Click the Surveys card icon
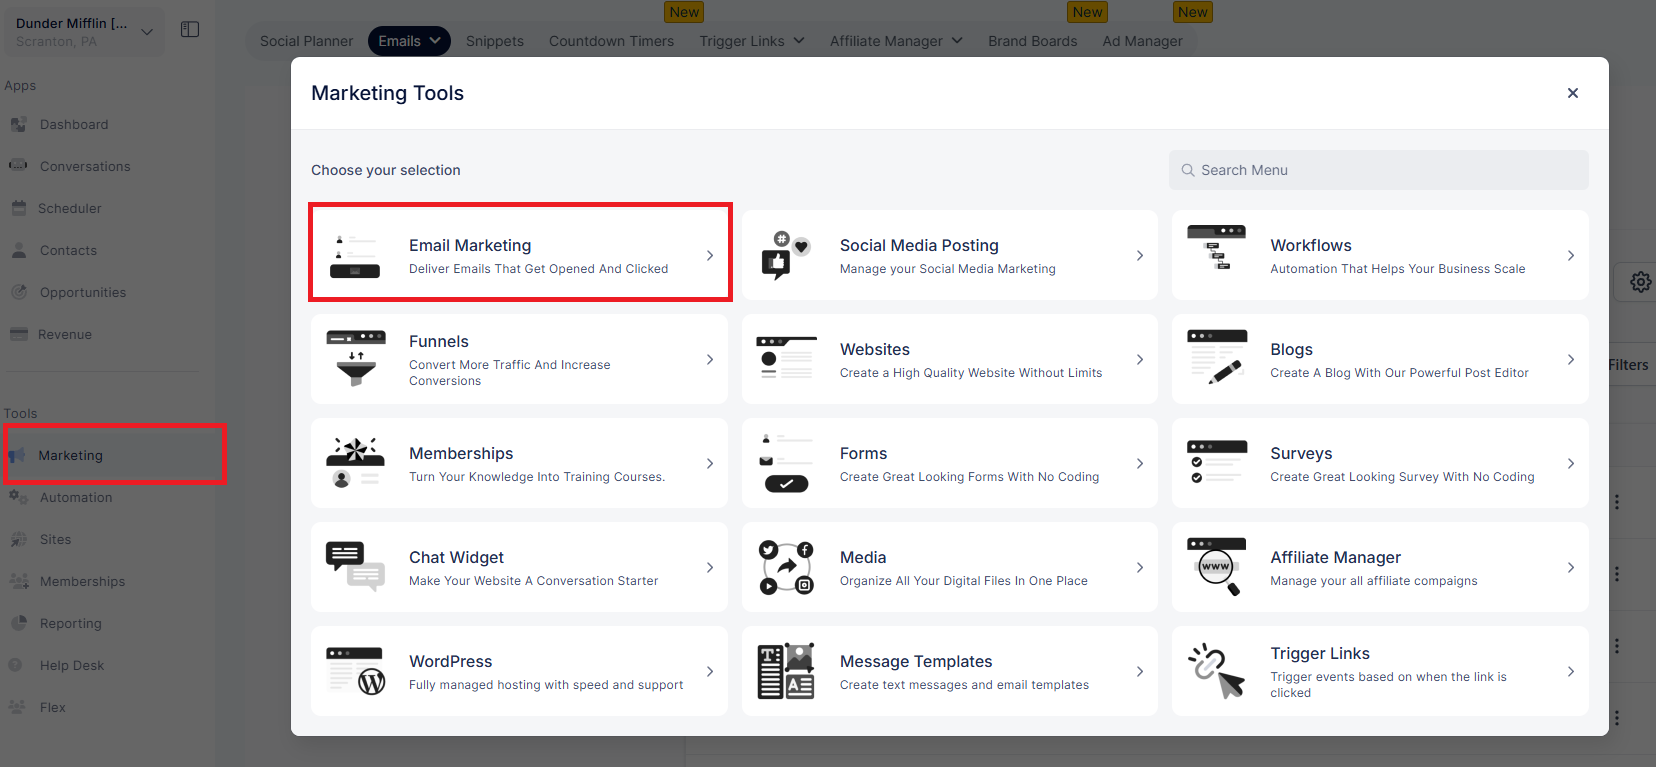Image resolution: width=1656 pixels, height=767 pixels. pyautogui.click(x=1217, y=462)
